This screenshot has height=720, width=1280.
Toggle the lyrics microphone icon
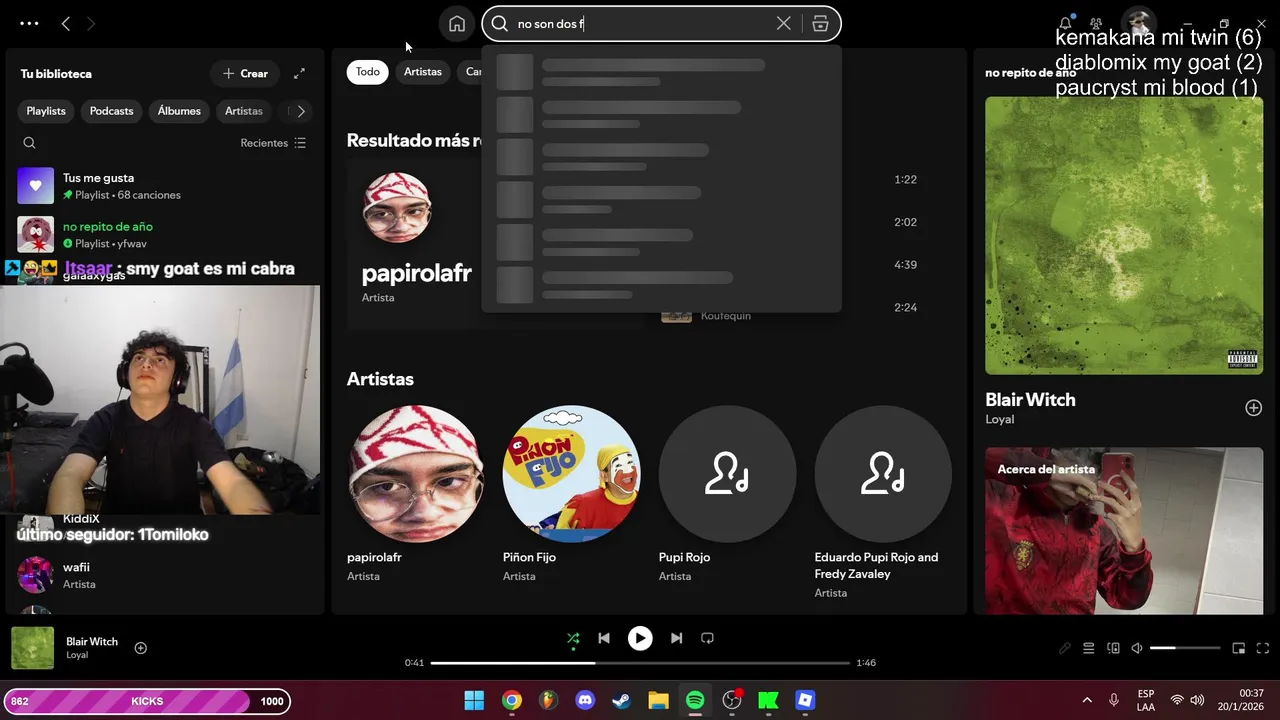point(1065,648)
